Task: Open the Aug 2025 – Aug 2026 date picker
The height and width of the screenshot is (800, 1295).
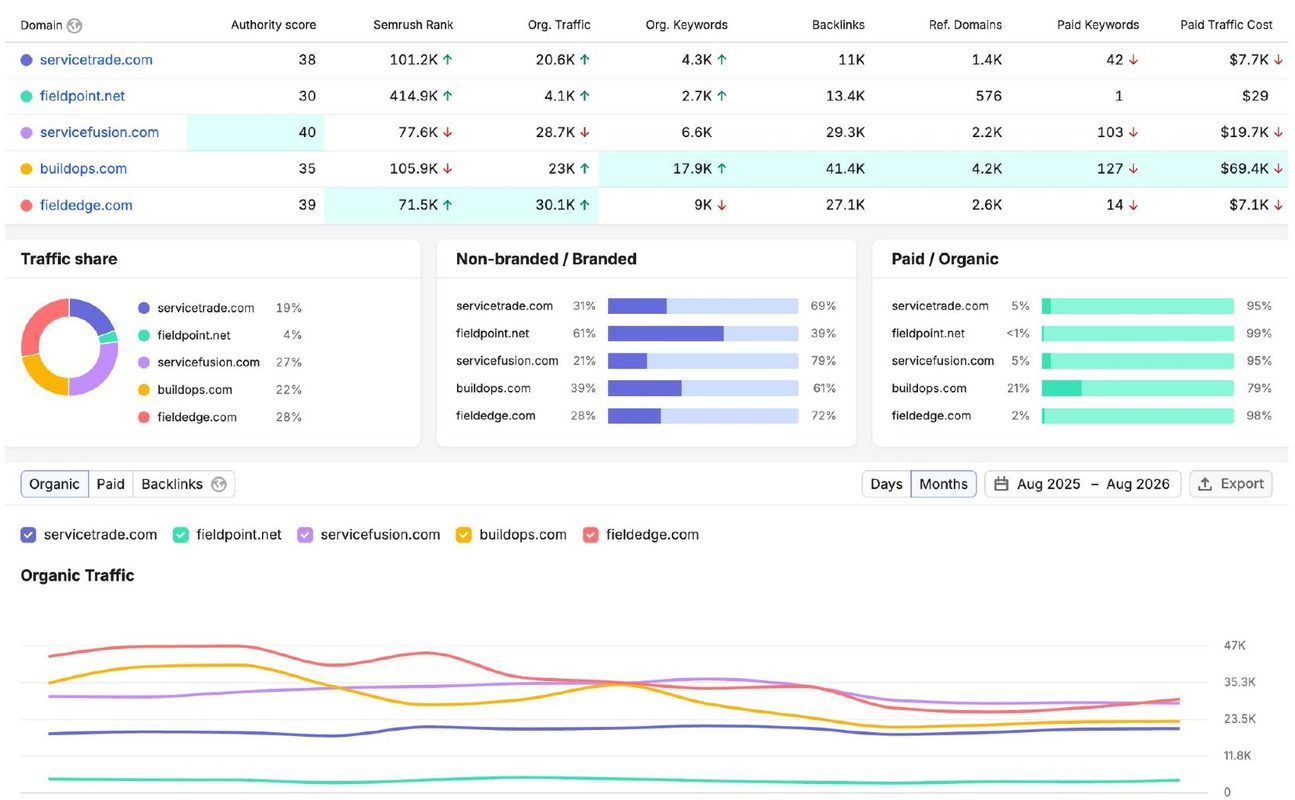Action: 1083,484
